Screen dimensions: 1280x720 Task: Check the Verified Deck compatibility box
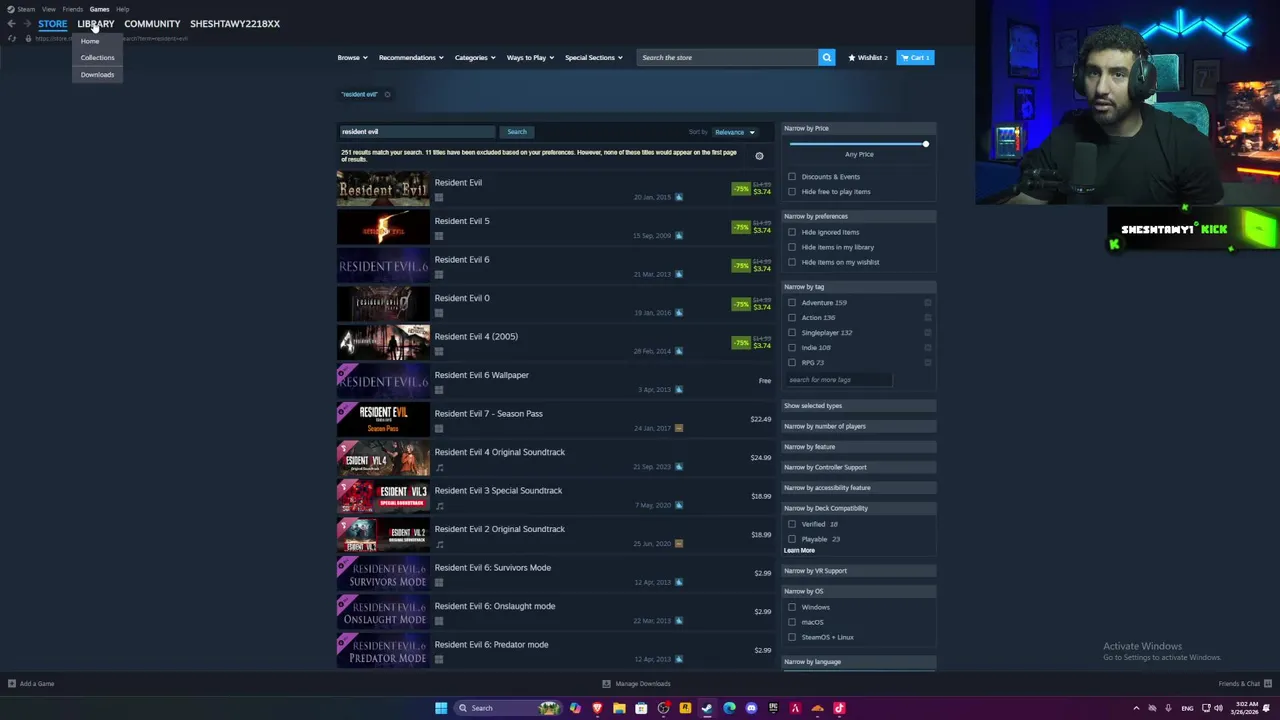792,524
